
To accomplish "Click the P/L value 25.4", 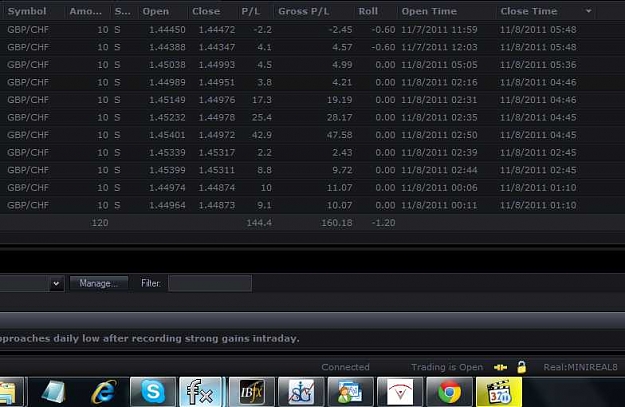I will point(262,117).
